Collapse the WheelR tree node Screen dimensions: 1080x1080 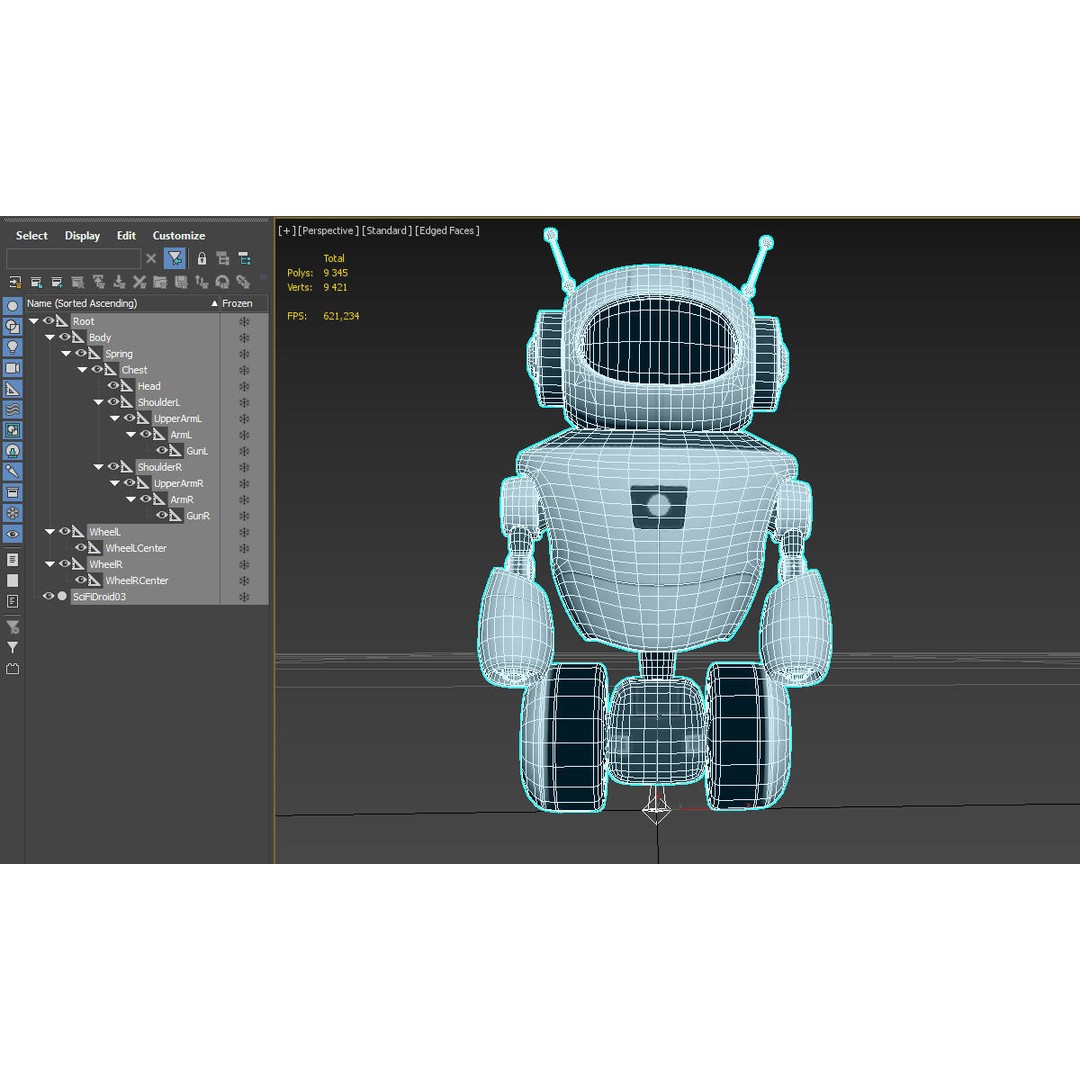[x=50, y=564]
